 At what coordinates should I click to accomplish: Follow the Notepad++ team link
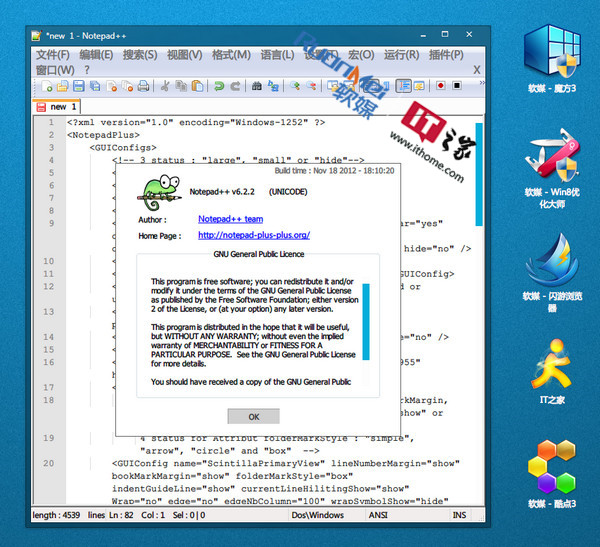230,219
